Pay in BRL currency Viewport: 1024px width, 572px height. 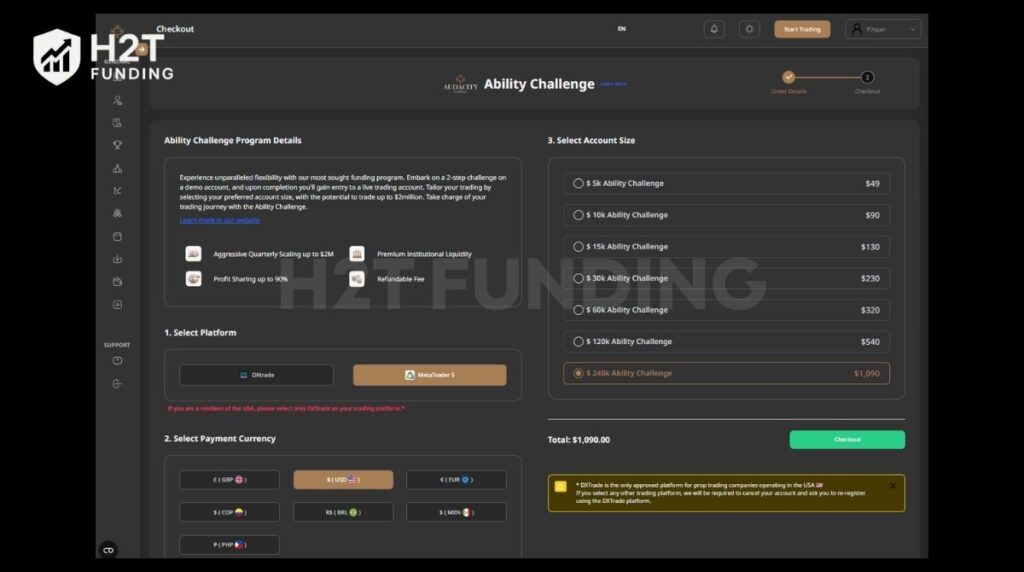(x=343, y=512)
